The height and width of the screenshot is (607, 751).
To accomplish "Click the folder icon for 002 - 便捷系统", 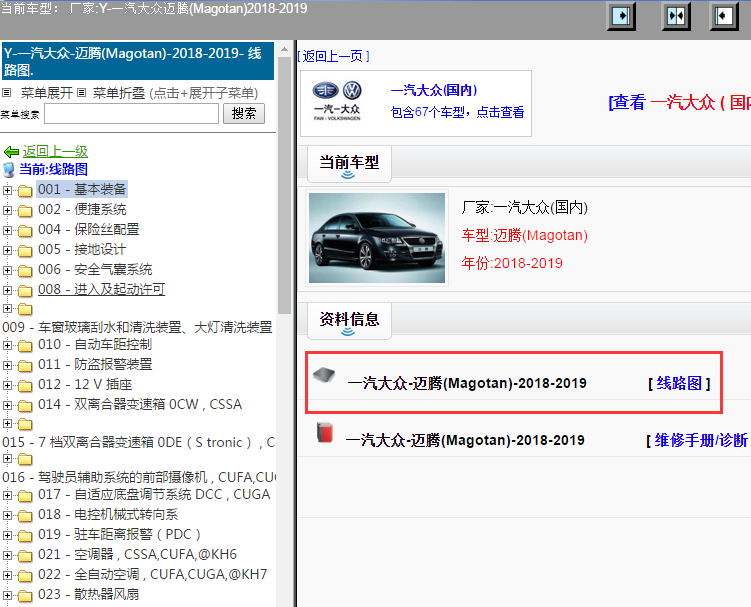I will click(x=25, y=211).
